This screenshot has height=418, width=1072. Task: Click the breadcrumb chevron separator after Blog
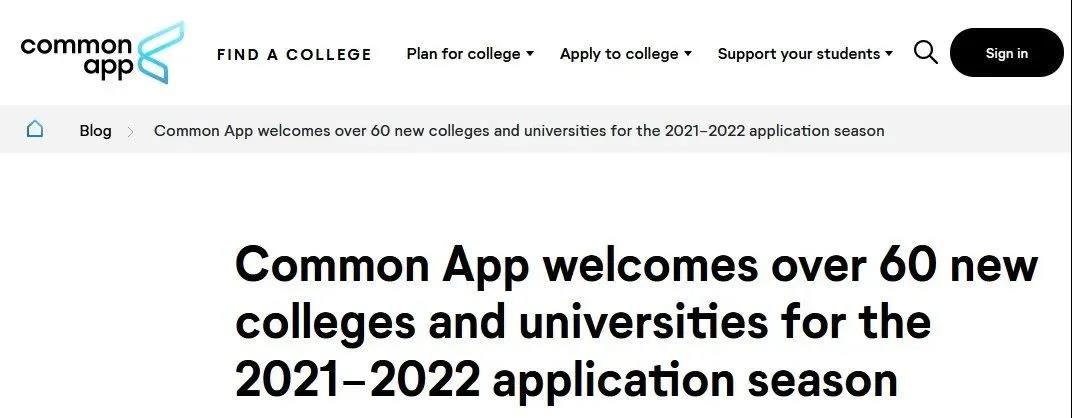[131, 131]
